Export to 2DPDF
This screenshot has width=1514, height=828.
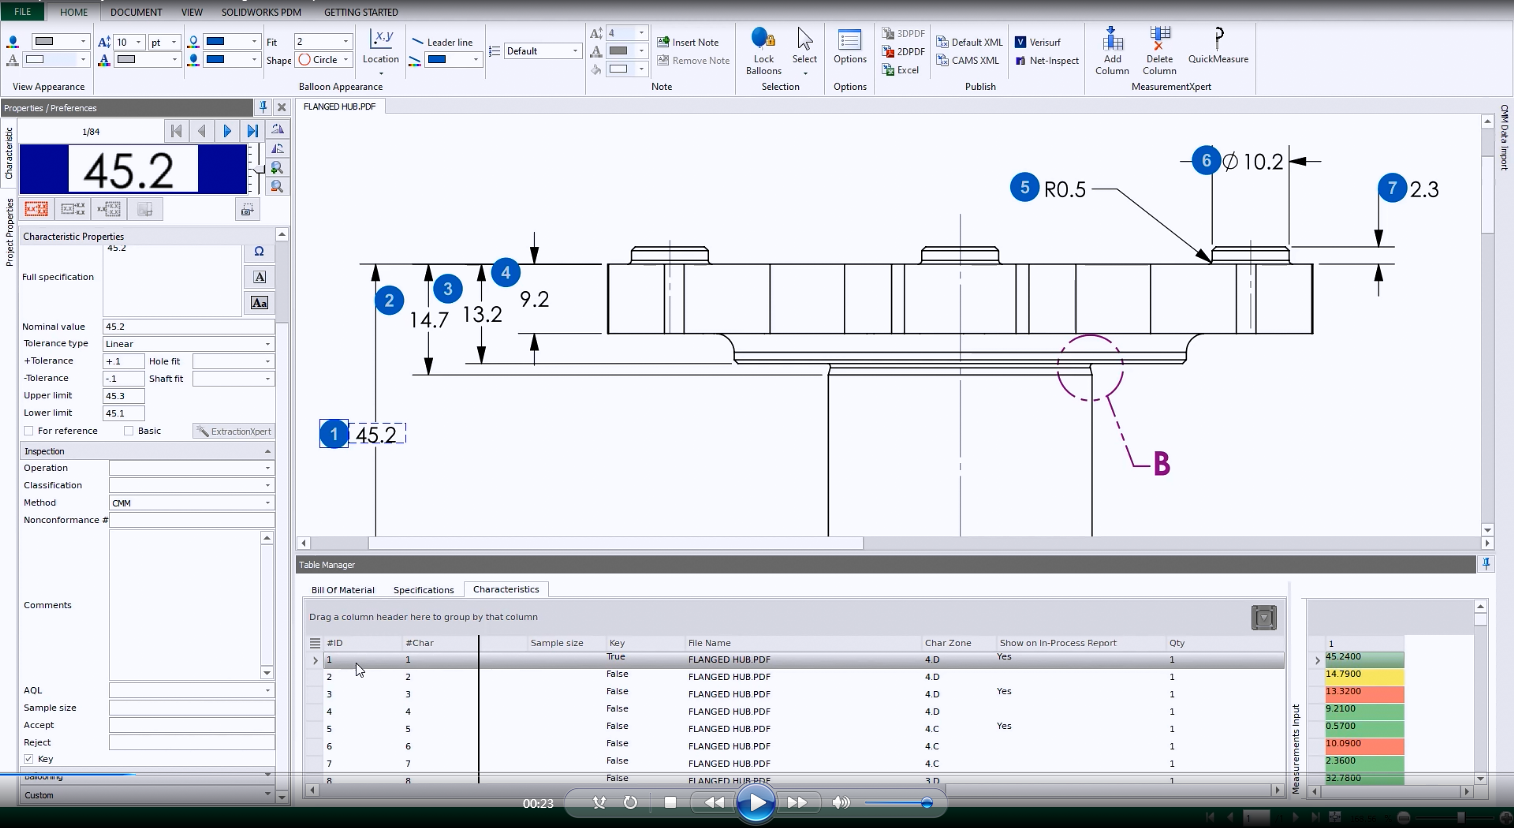[x=903, y=52]
